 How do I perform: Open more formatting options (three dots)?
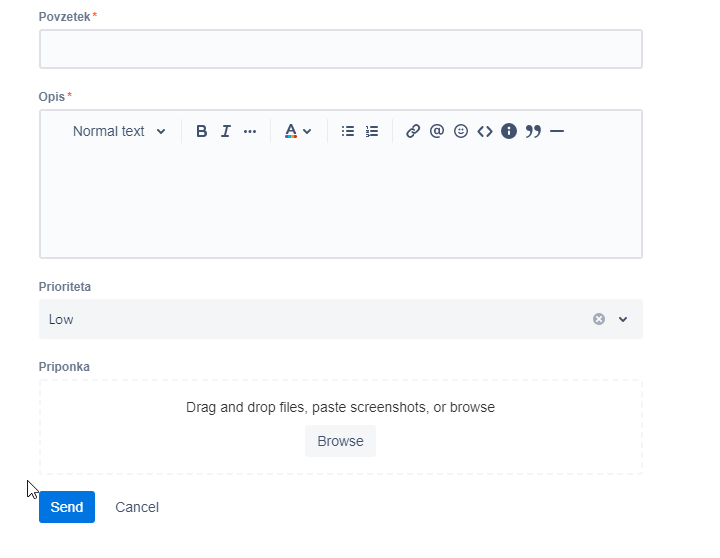pos(250,131)
